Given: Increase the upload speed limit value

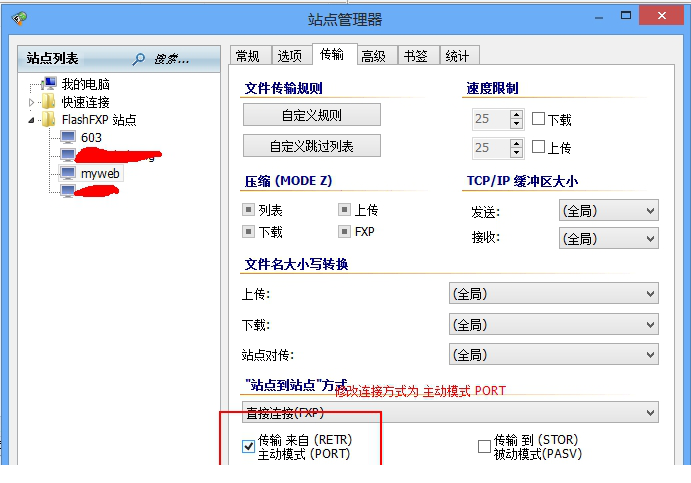Looking at the screenshot, I should [x=516, y=143].
